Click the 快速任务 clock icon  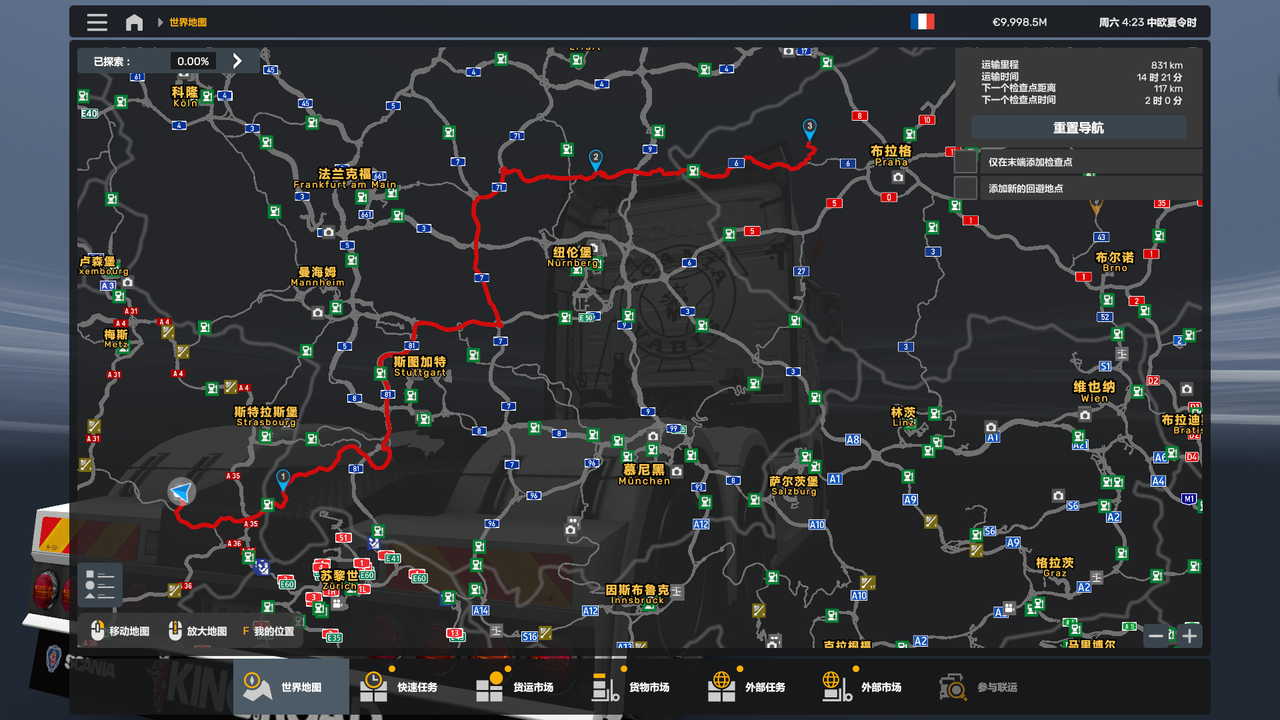coord(373,687)
